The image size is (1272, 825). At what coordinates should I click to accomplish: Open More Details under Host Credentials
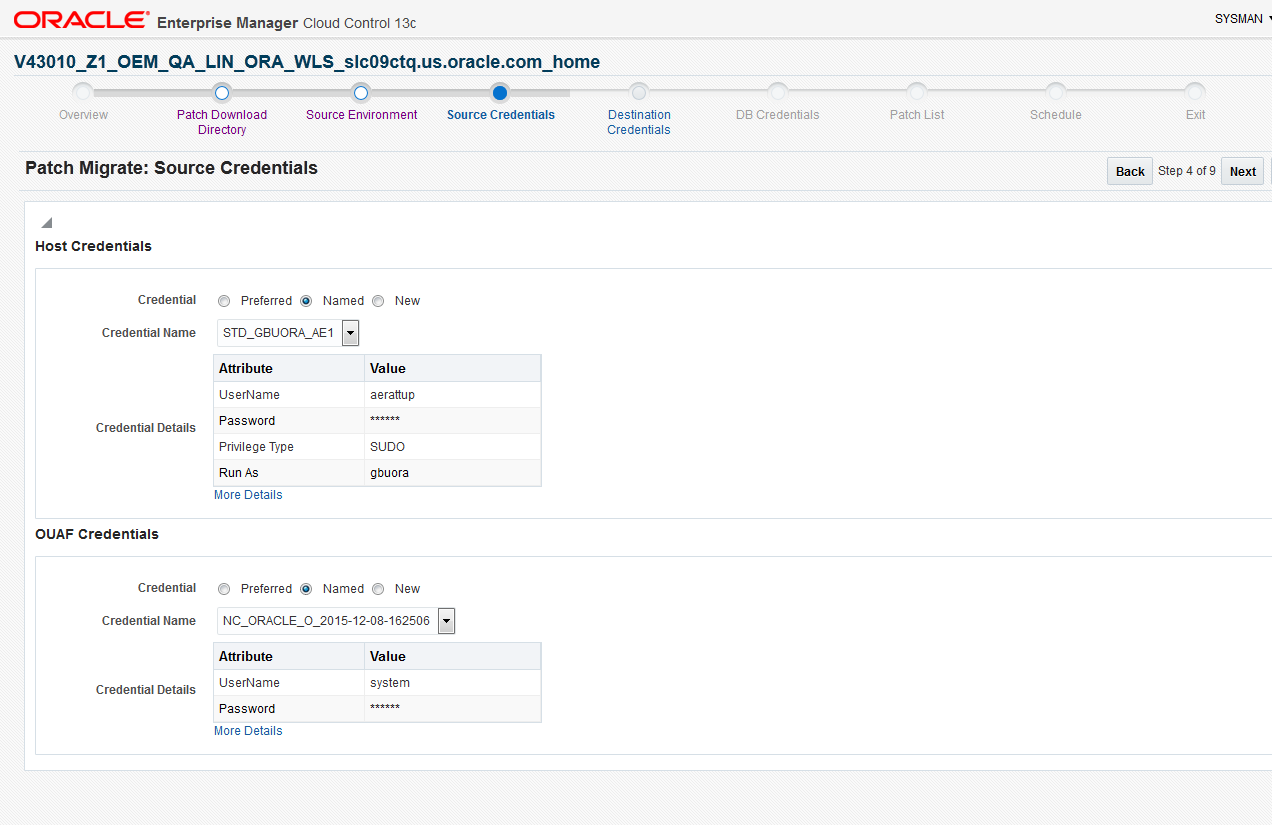coord(248,495)
